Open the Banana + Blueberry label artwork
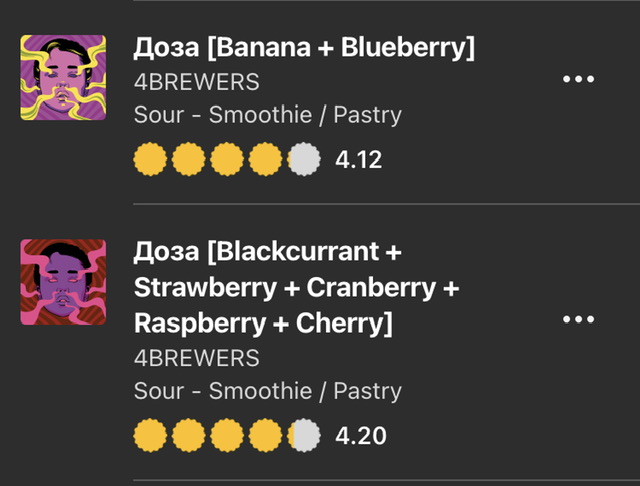The height and width of the screenshot is (486, 640). 63,77
